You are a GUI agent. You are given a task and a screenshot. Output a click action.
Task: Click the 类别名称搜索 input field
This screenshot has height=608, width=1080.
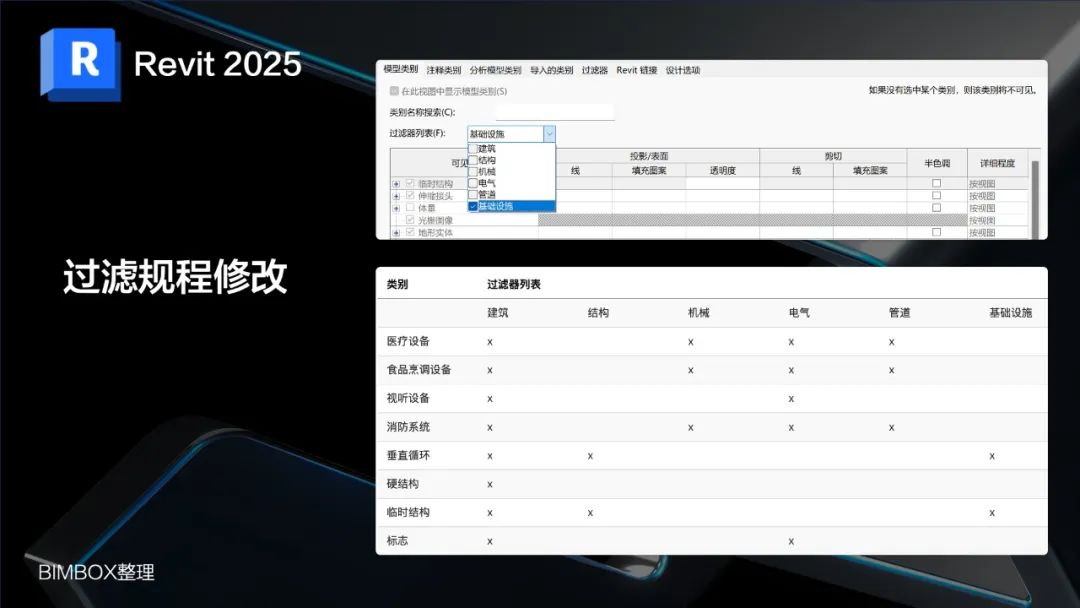554,111
